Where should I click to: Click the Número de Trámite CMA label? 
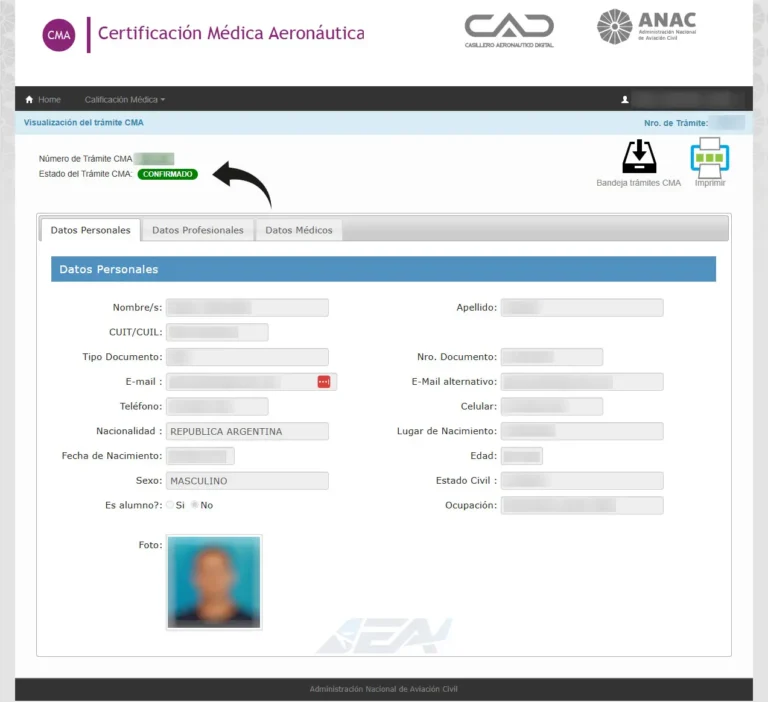(x=85, y=159)
